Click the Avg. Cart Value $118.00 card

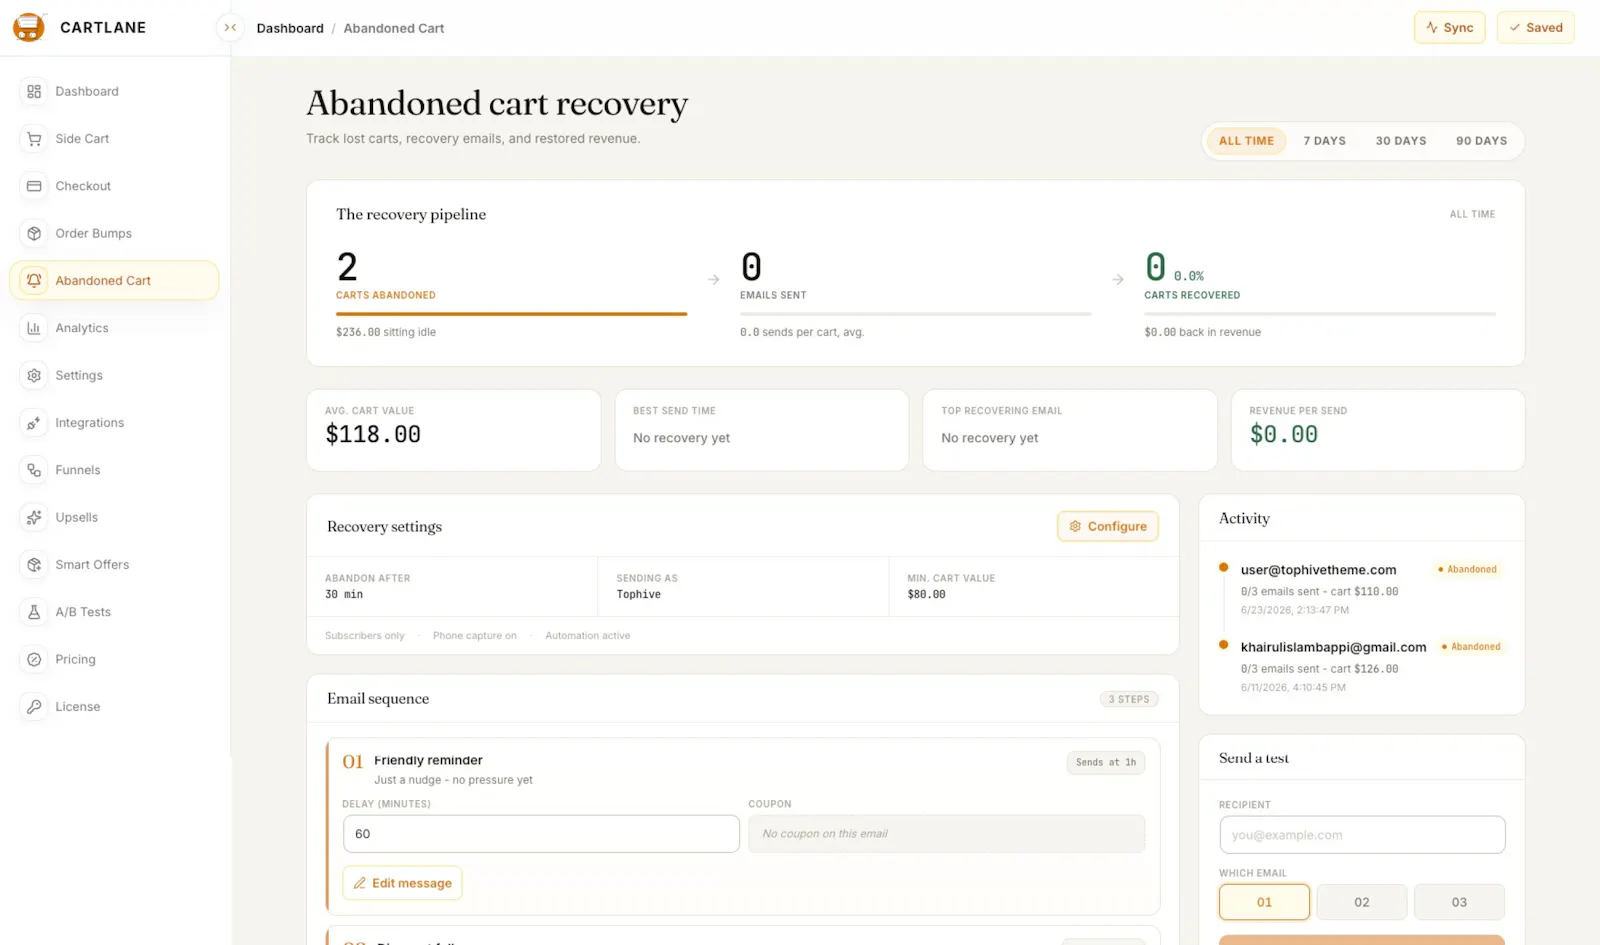tap(454, 430)
